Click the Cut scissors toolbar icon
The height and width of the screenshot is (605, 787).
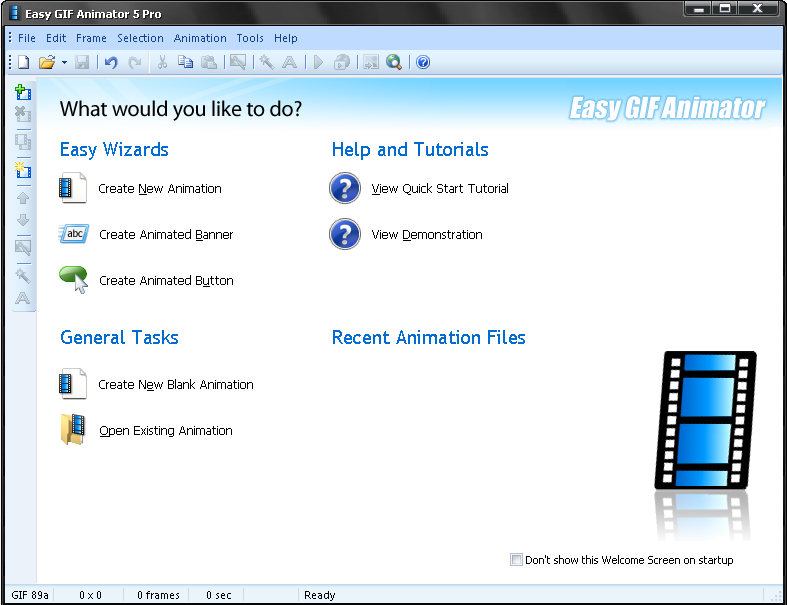[x=162, y=62]
